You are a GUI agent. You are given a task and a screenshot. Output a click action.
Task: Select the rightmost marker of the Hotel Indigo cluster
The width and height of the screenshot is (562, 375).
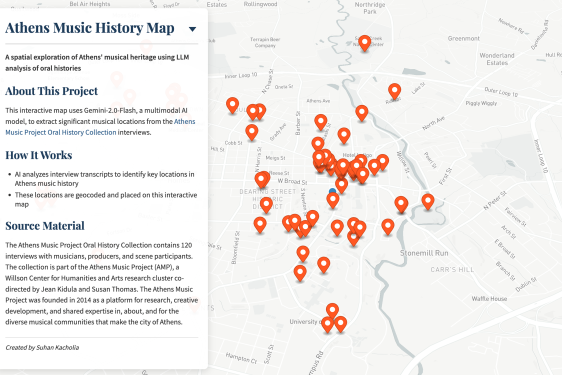click(382, 163)
